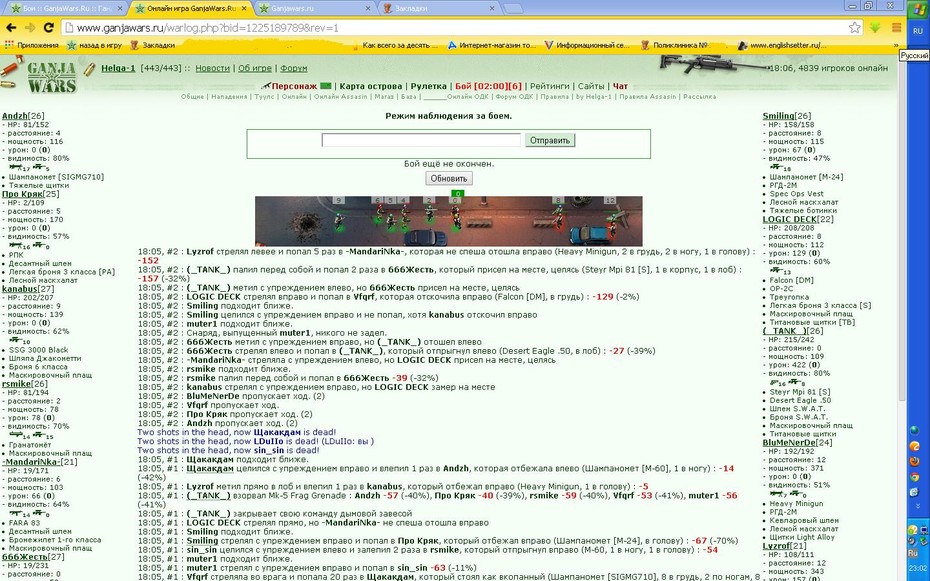Switch to the Ganjawars.ru tab
The image size is (930, 581).
[x=314, y=8]
